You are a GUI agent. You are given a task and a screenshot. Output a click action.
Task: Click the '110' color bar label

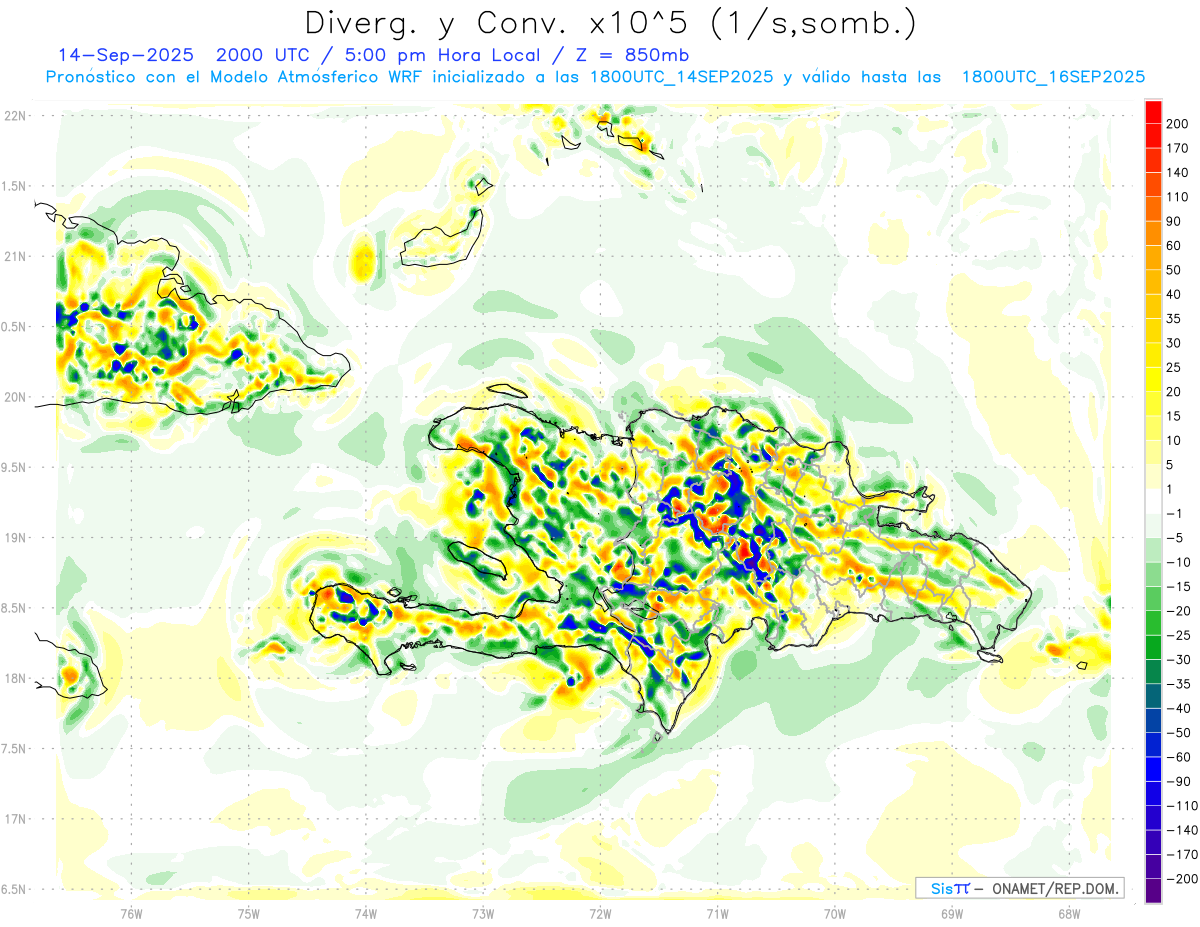click(x=1178, y=197)
